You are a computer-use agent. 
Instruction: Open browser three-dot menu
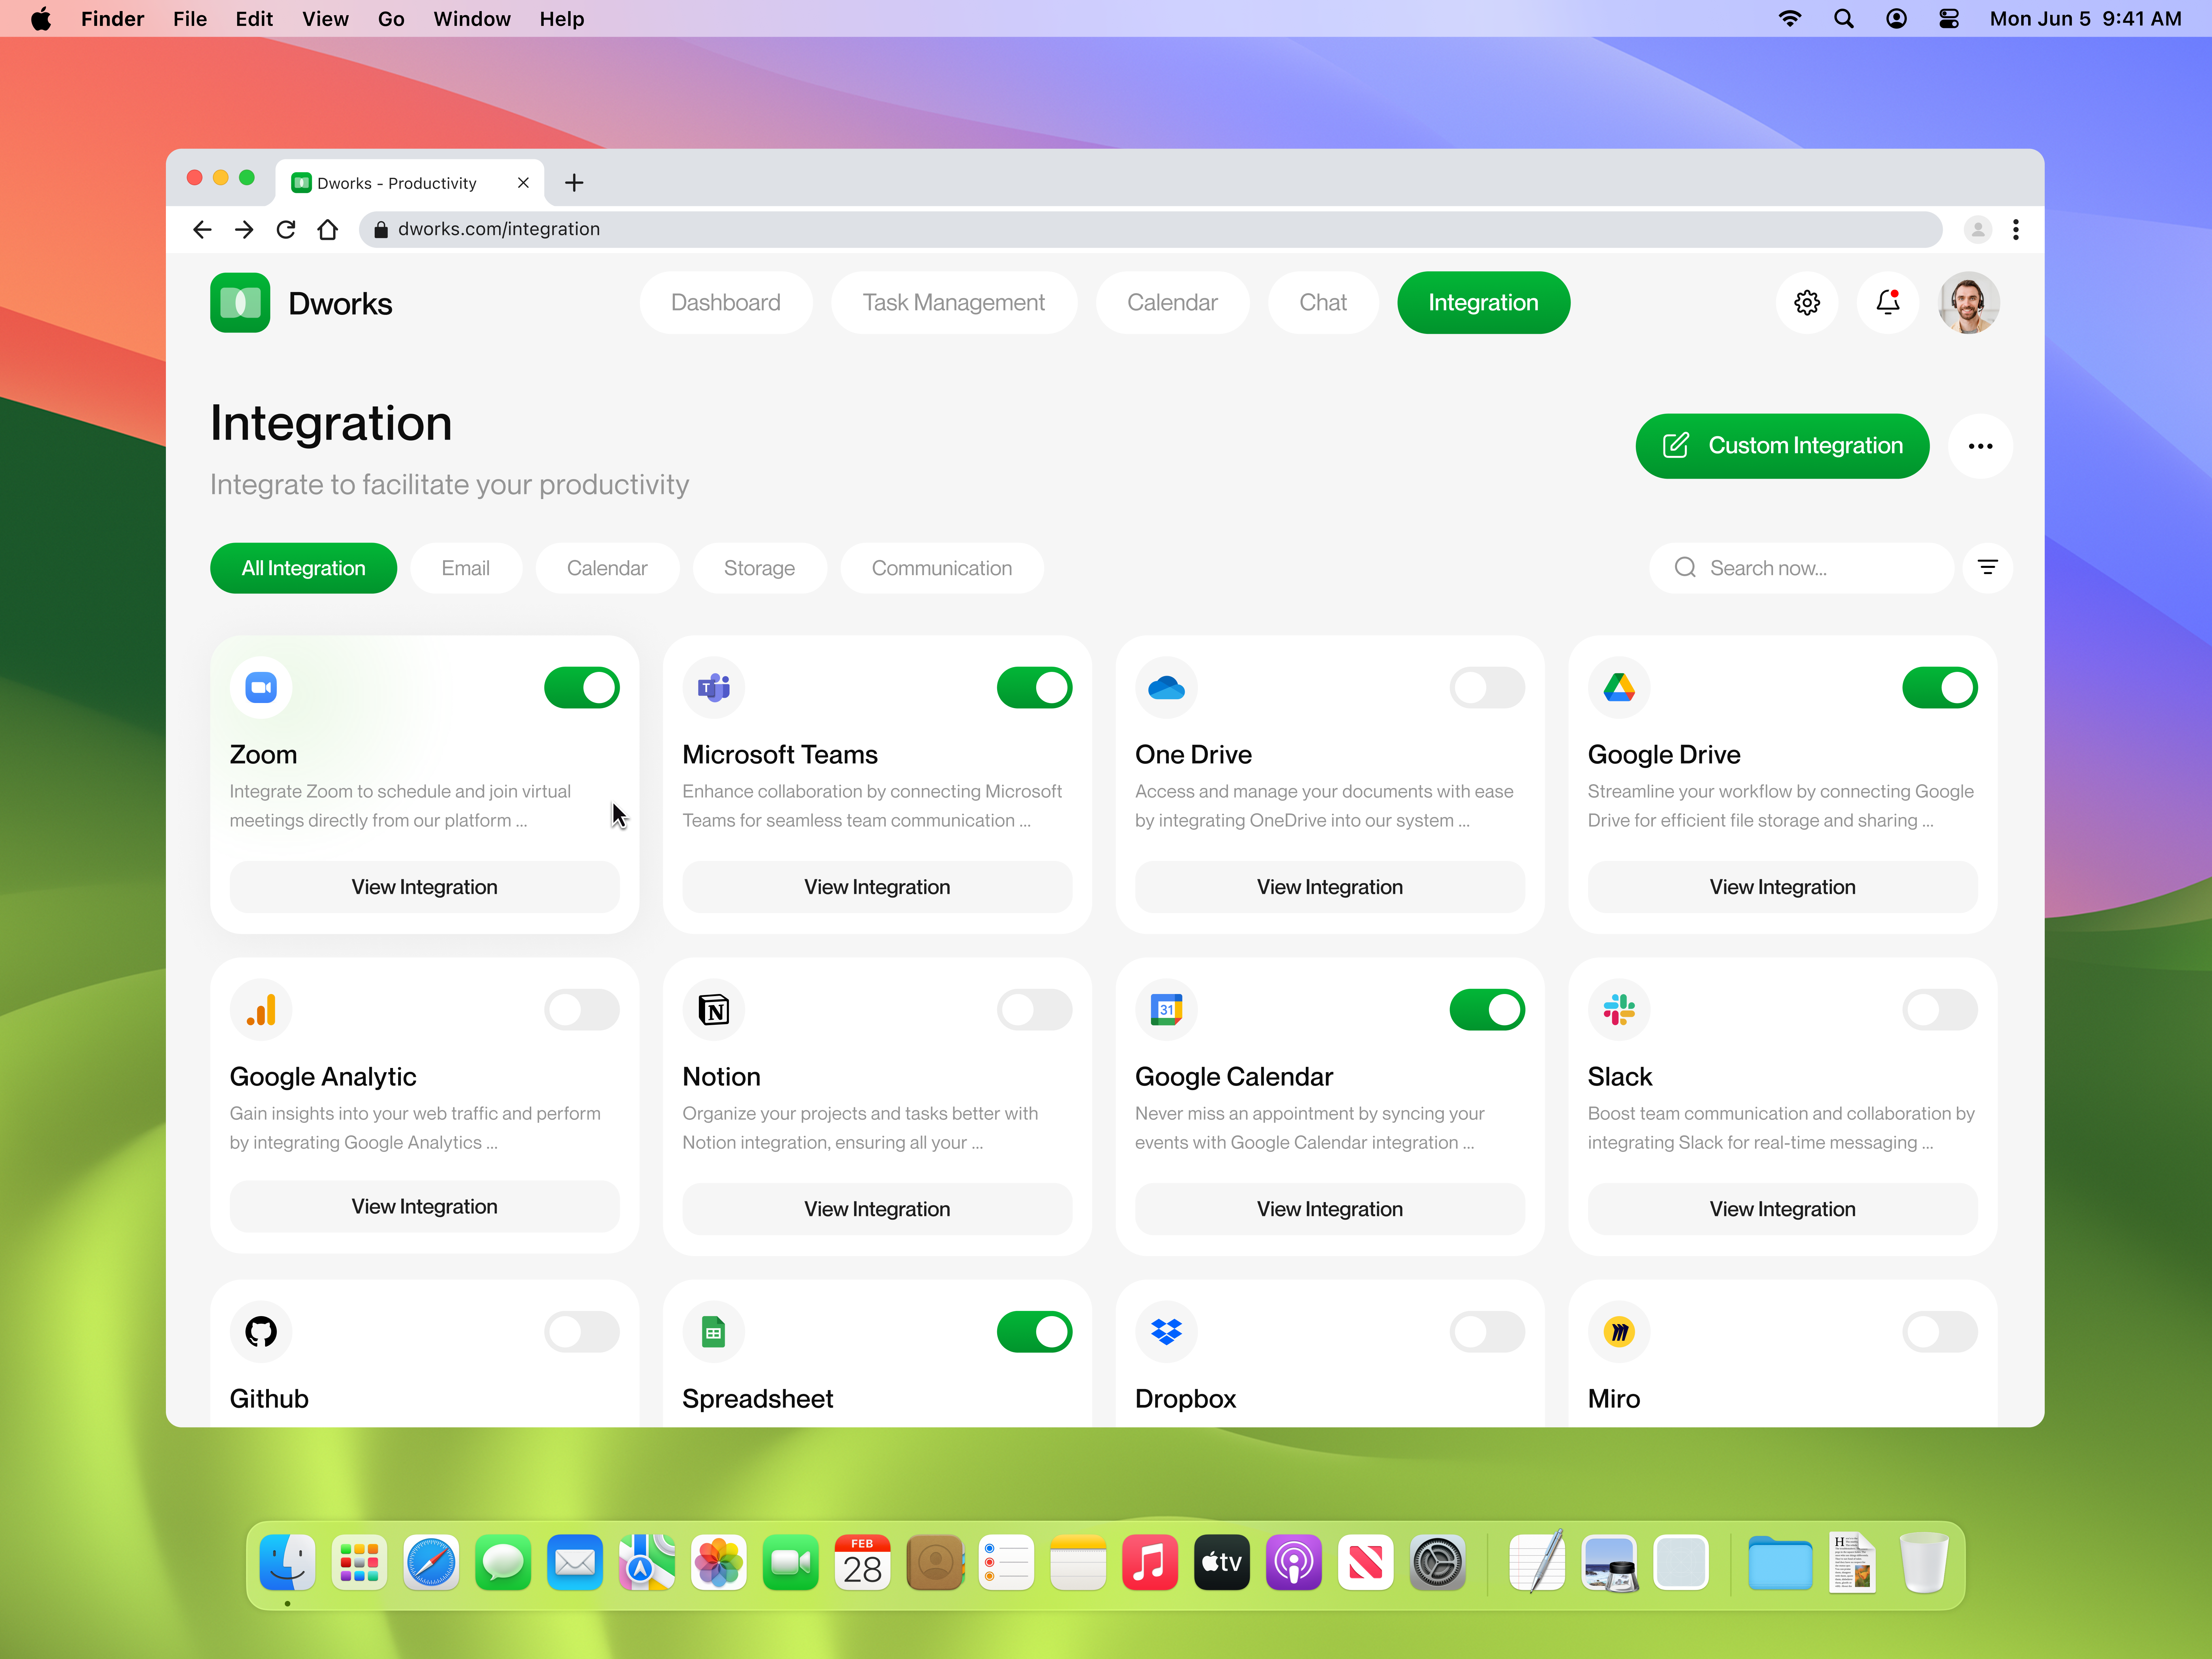click(2015, 230)
